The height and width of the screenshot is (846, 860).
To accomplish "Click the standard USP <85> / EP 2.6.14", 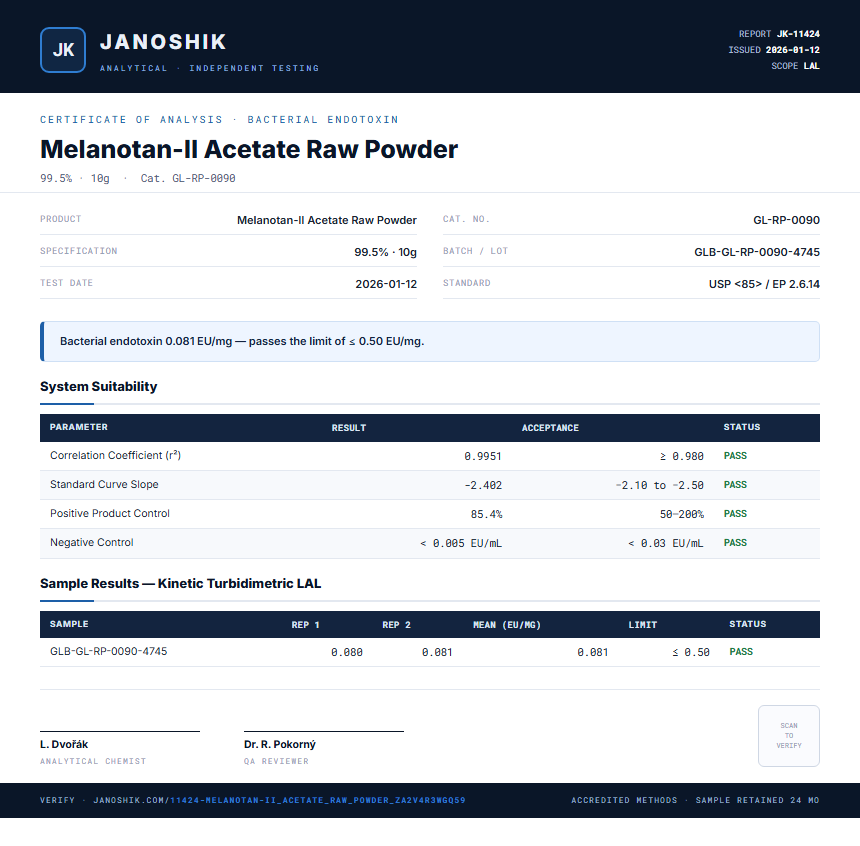I will [764, 284].
